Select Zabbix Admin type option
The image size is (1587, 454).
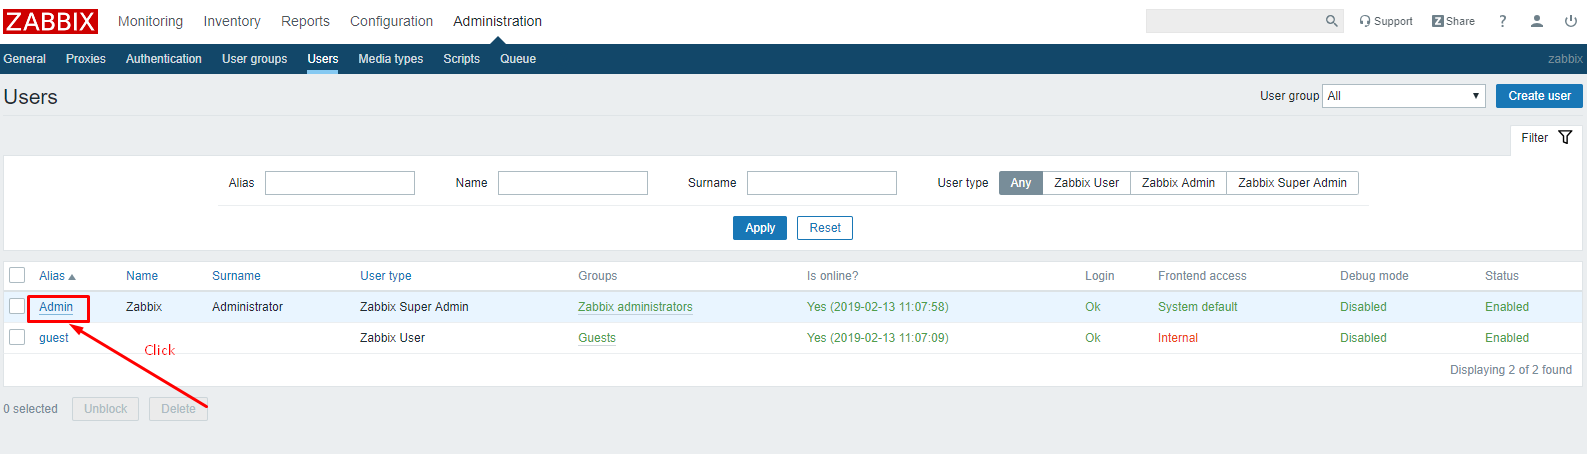1178,183
